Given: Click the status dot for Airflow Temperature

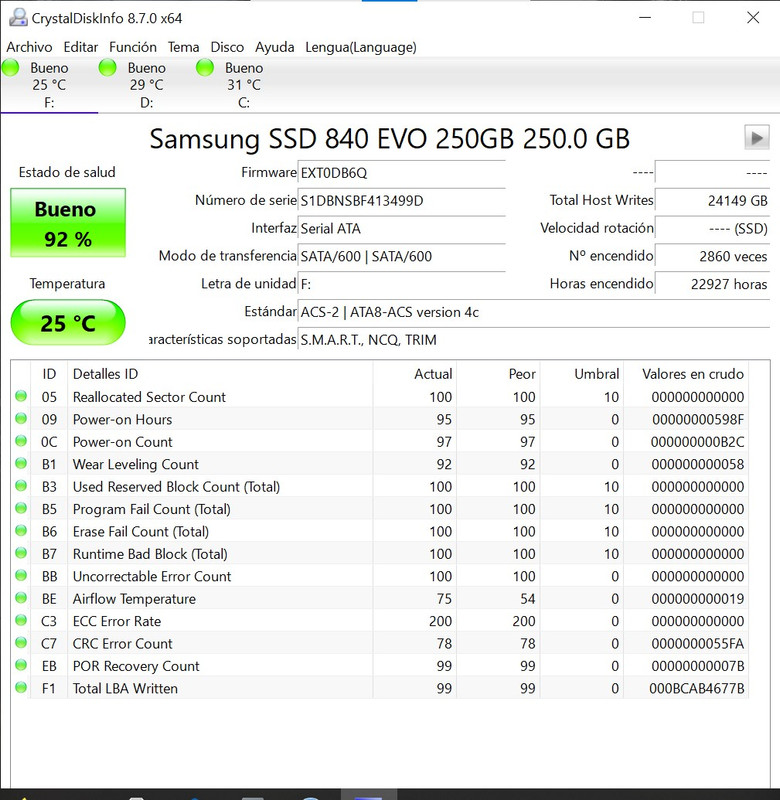Looking at the screenshot, I should pos(21,597).
